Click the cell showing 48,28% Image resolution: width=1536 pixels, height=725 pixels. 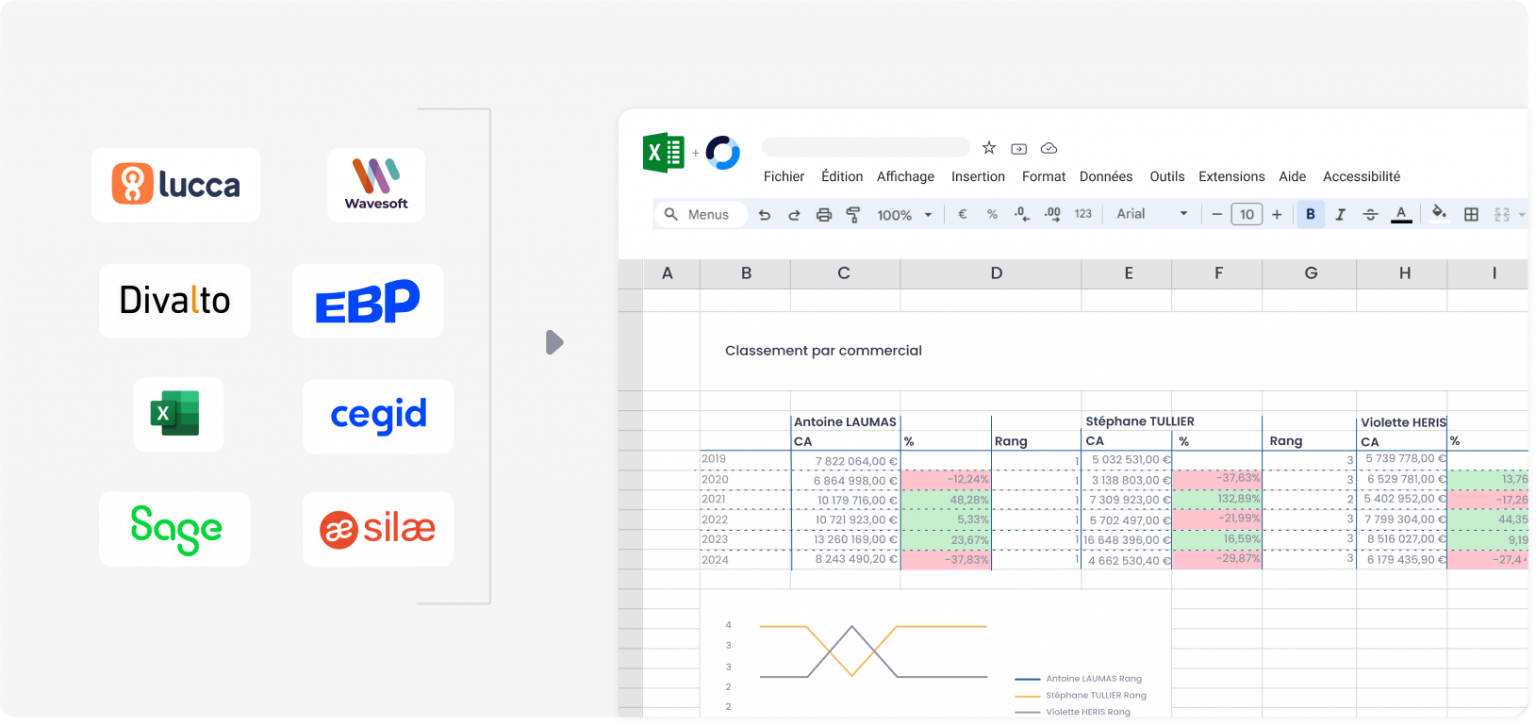coord(946,500)
